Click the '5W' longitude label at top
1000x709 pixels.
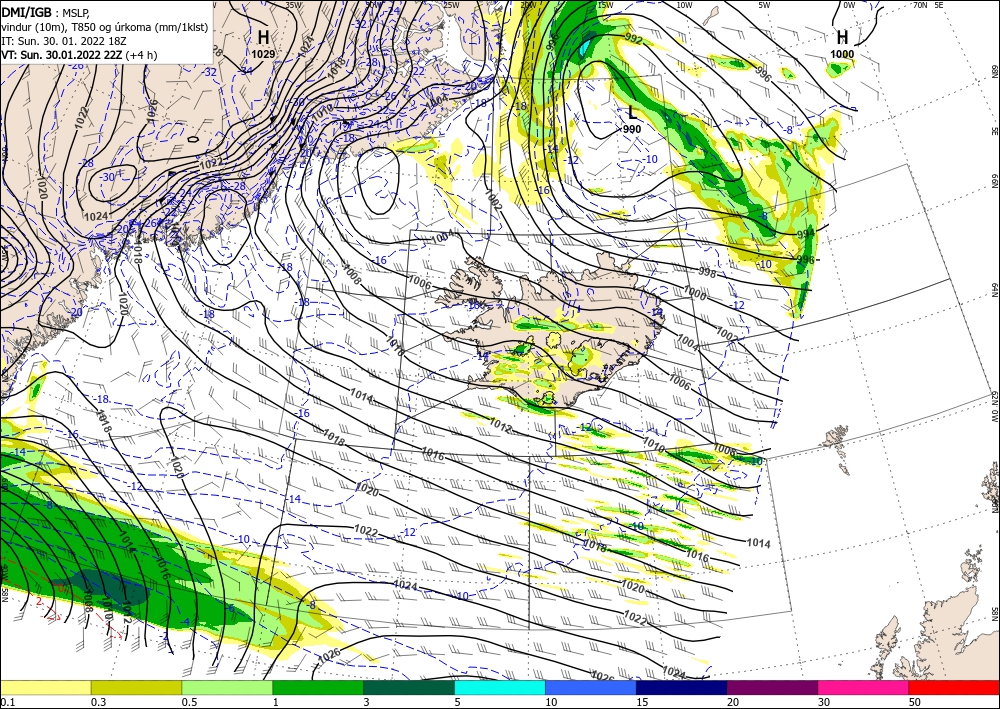click(x=764, y=4)
